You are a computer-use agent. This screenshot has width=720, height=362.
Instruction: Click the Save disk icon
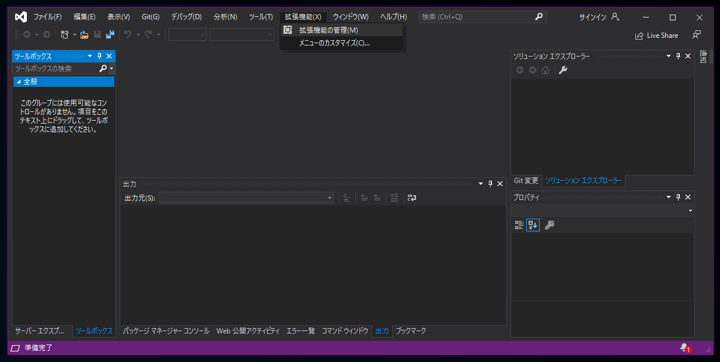click(x=97, y=34)
